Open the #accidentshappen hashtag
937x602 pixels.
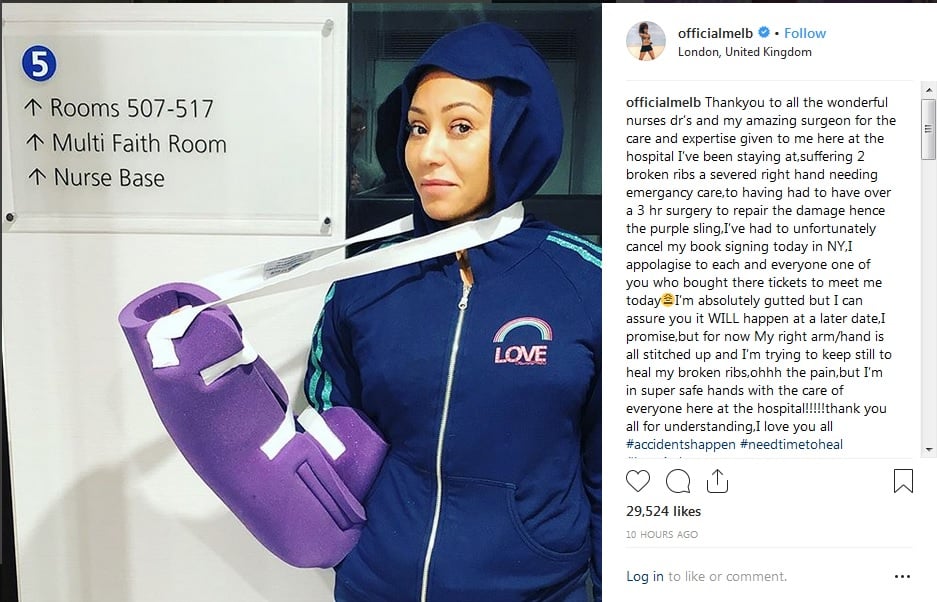point(681,444)
